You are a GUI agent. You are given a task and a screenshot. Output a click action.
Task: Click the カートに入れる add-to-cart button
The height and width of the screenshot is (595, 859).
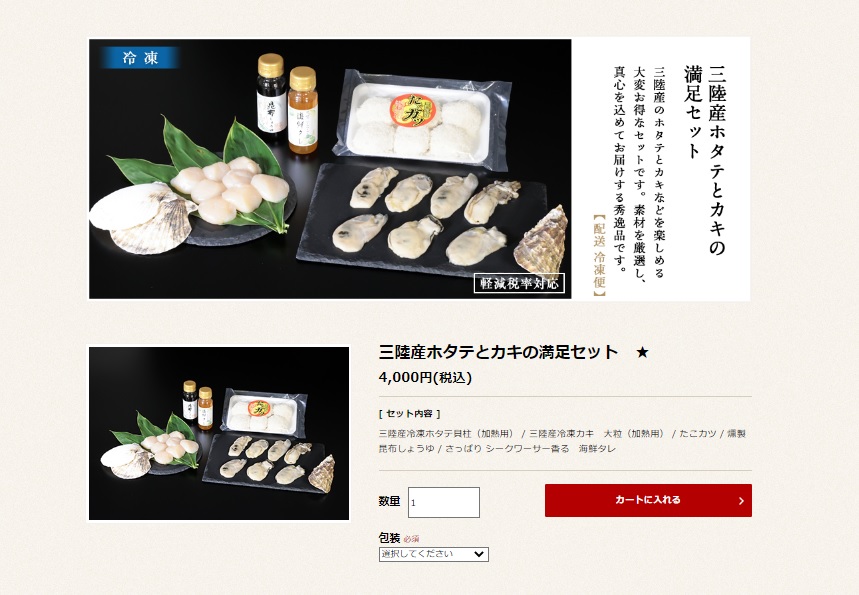(x=648, y=500)
